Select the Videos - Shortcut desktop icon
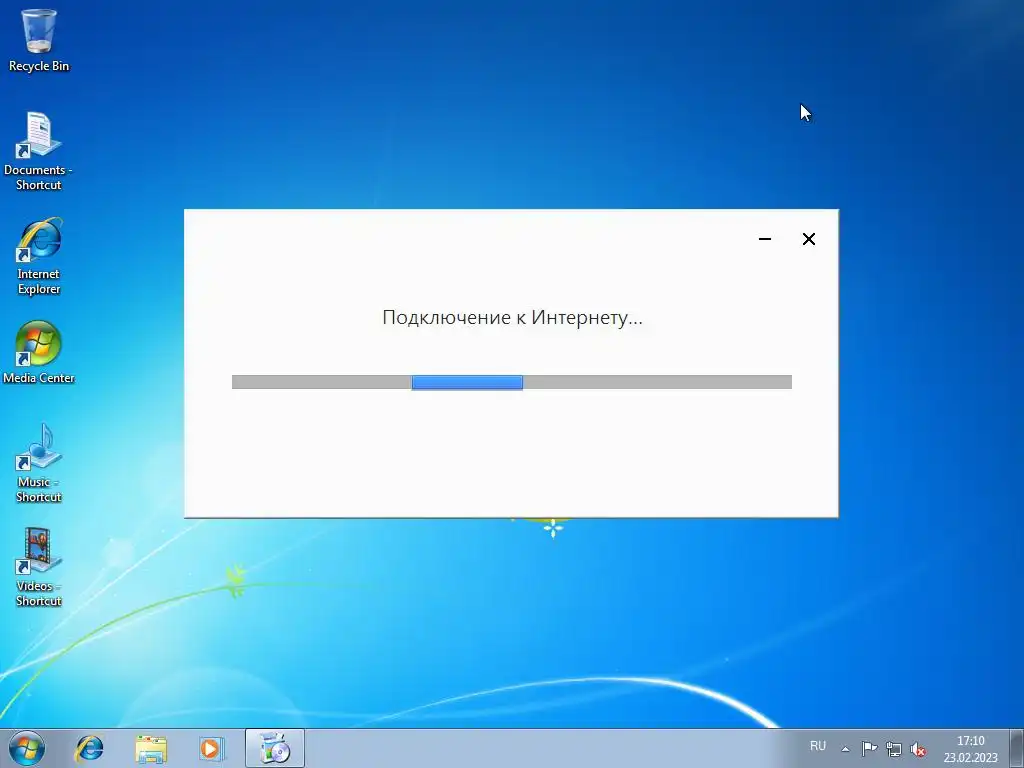 pyautogui.click(x=39, y=568)
